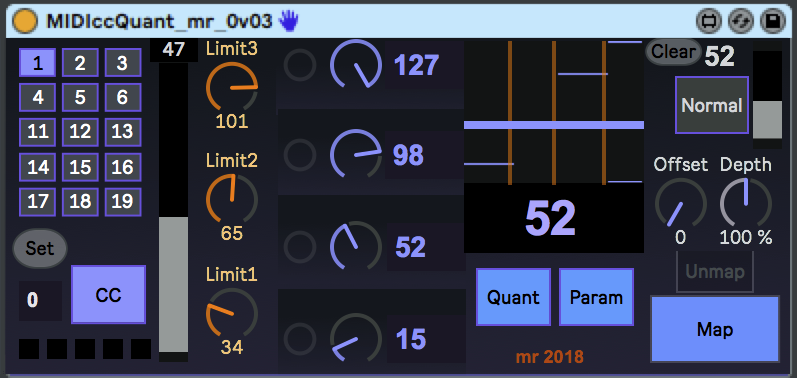
Task: Click the Clear button
Action: [673, 52]
